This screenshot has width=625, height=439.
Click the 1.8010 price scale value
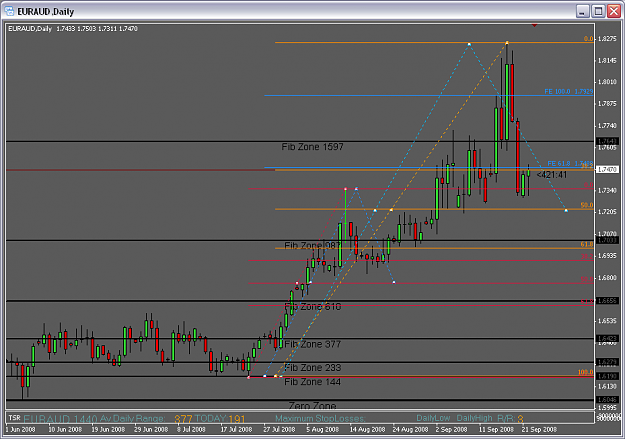[x=607, y=82]
